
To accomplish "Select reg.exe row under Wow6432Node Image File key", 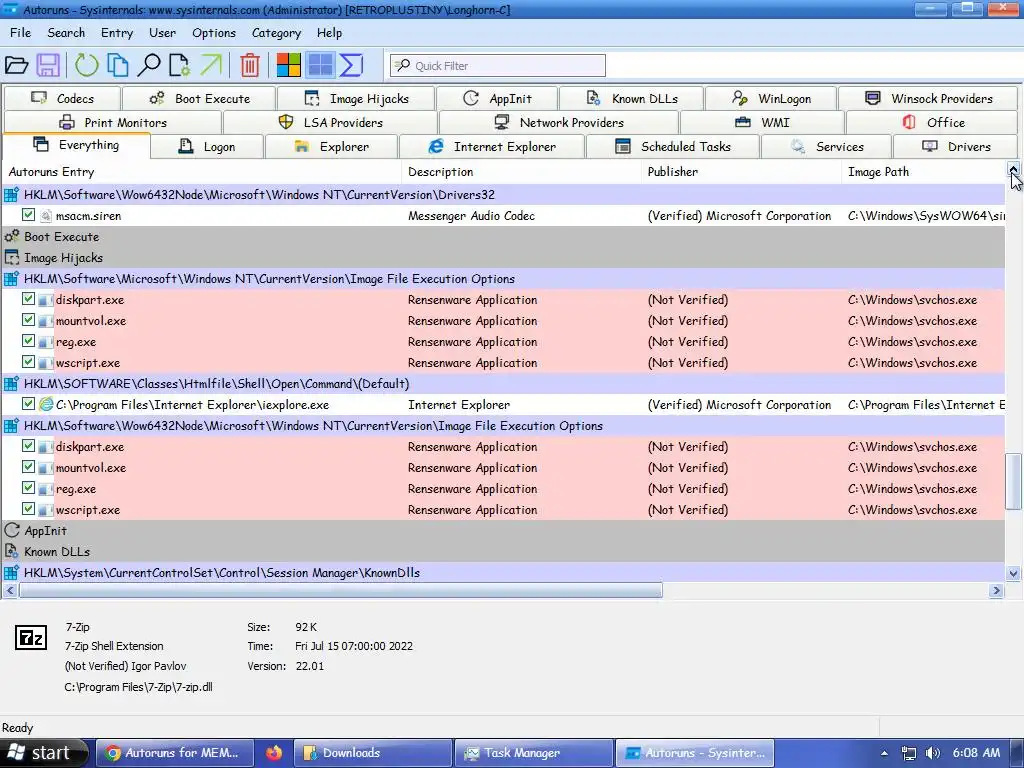I will pyautogui.click(x=503, y=488).
